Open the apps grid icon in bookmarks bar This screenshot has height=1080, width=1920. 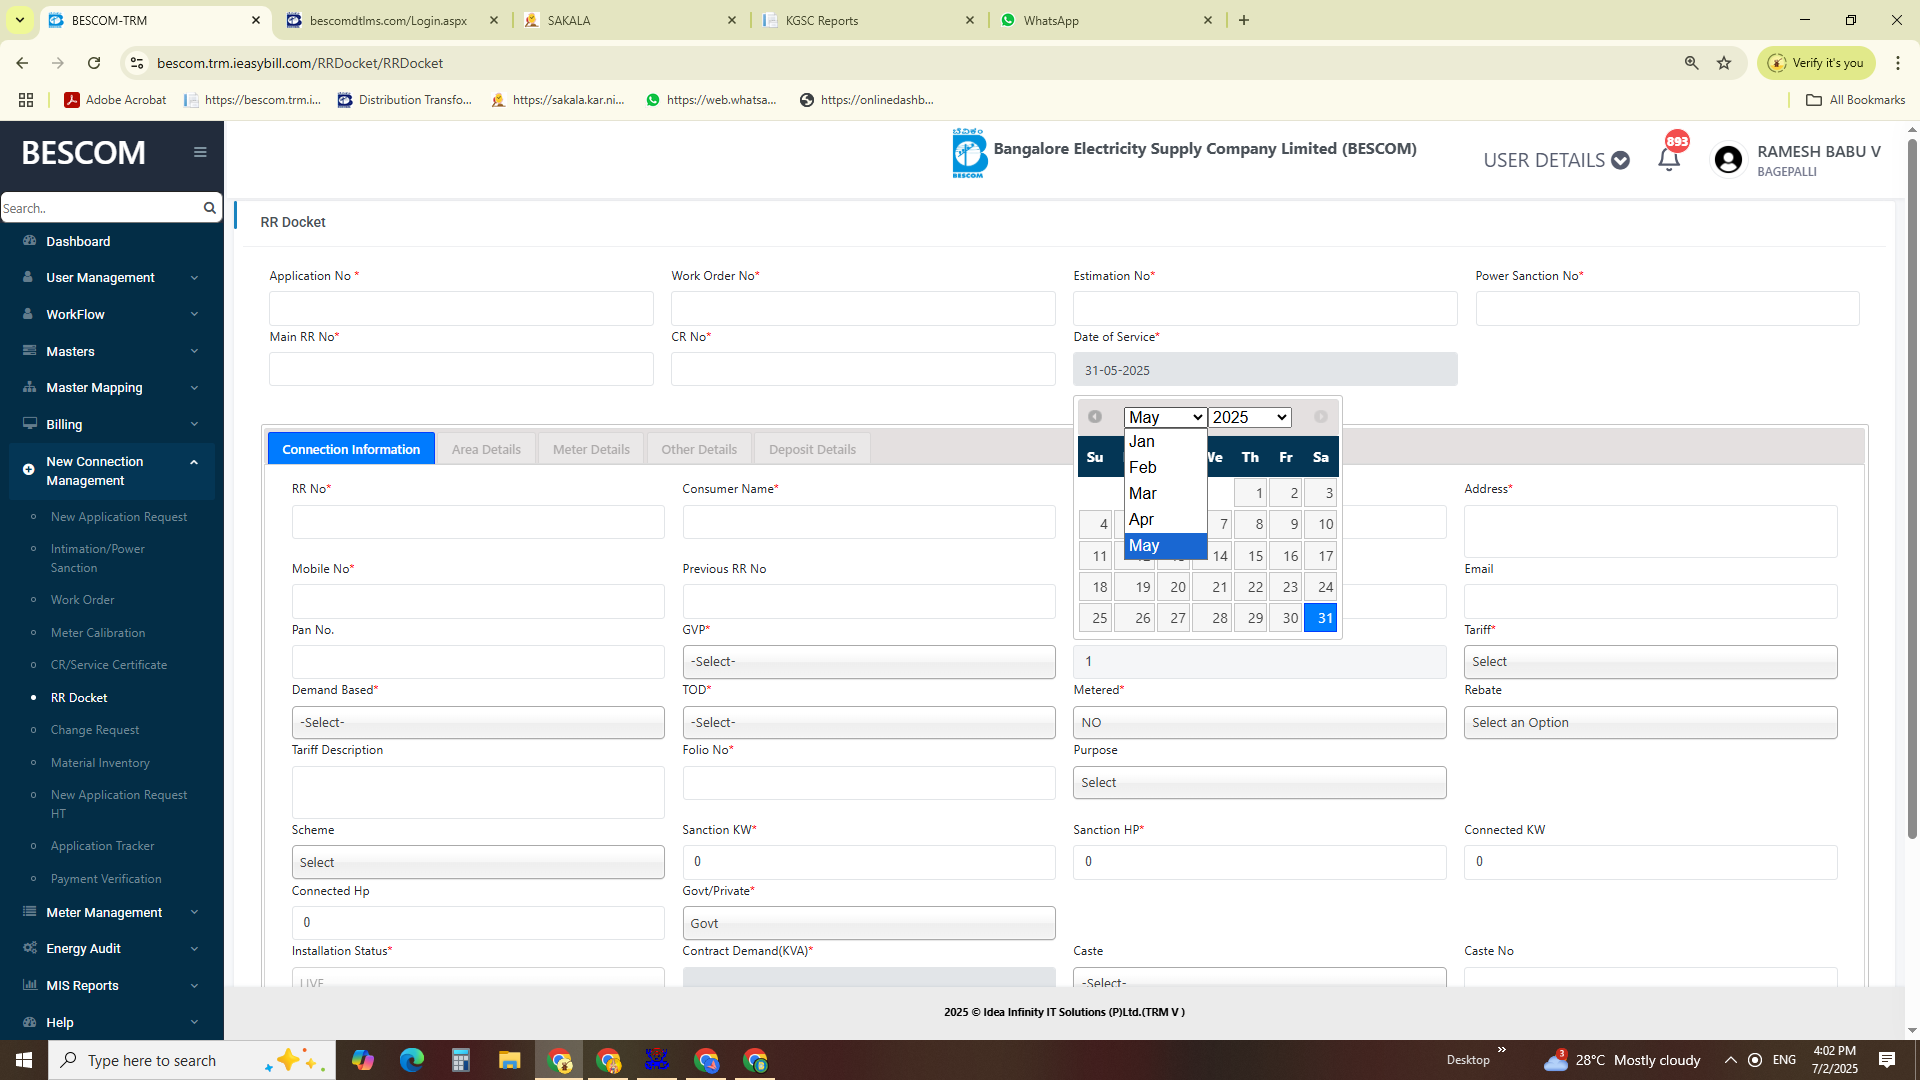click(26, 100)
